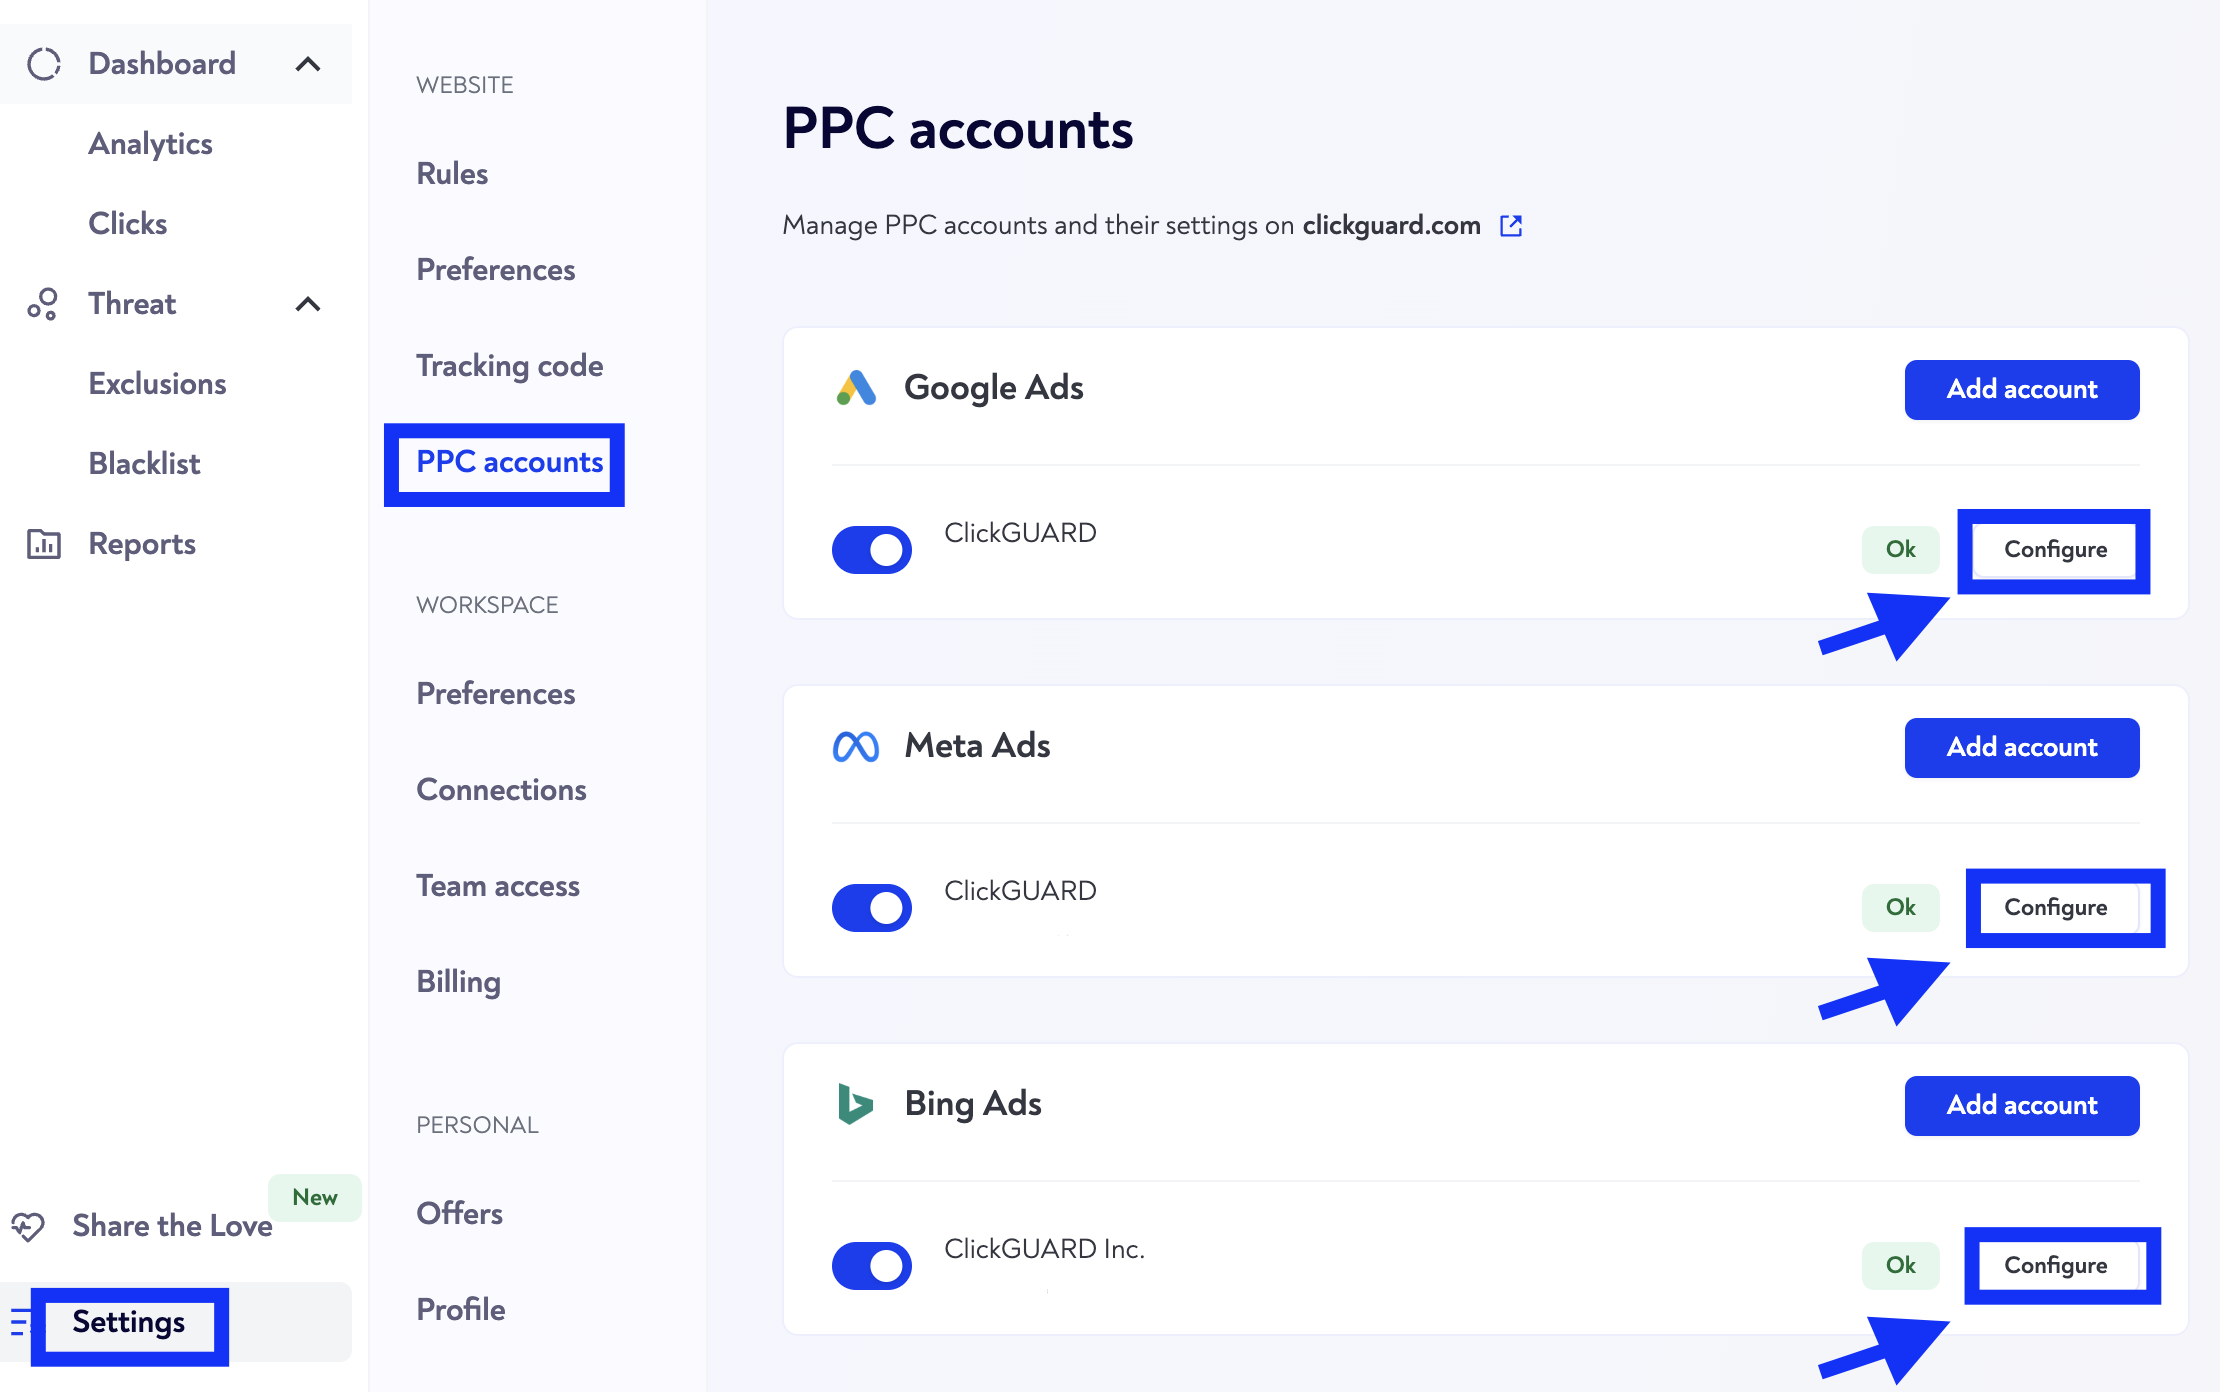The image size is (2220, 1392).
Task: Click the Google Ads heading text
Action: pos(994,388)
